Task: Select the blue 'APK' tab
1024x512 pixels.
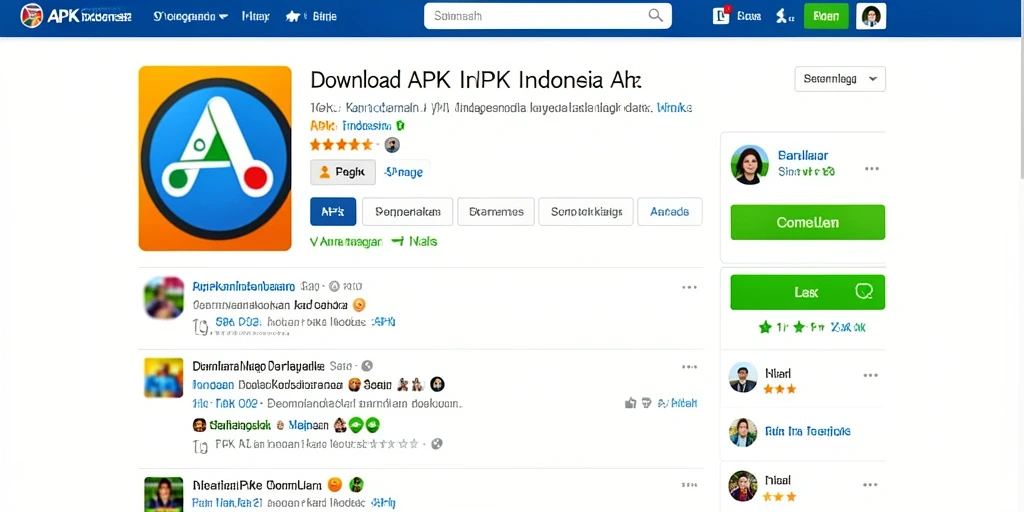Action: click(x=333, y=212)
